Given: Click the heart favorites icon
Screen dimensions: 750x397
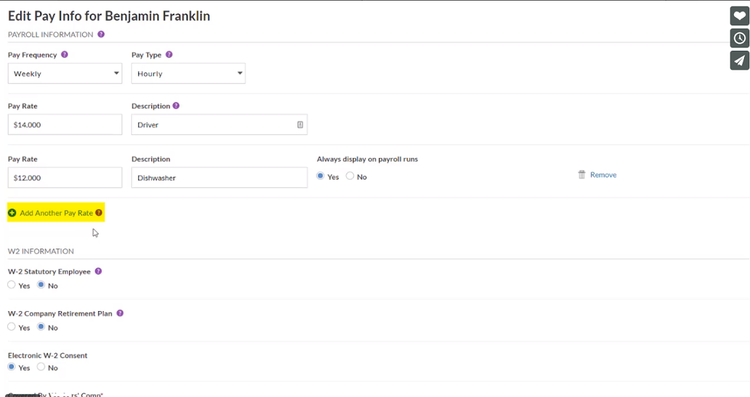Looking at the screenshot, I should click(739, 16).
